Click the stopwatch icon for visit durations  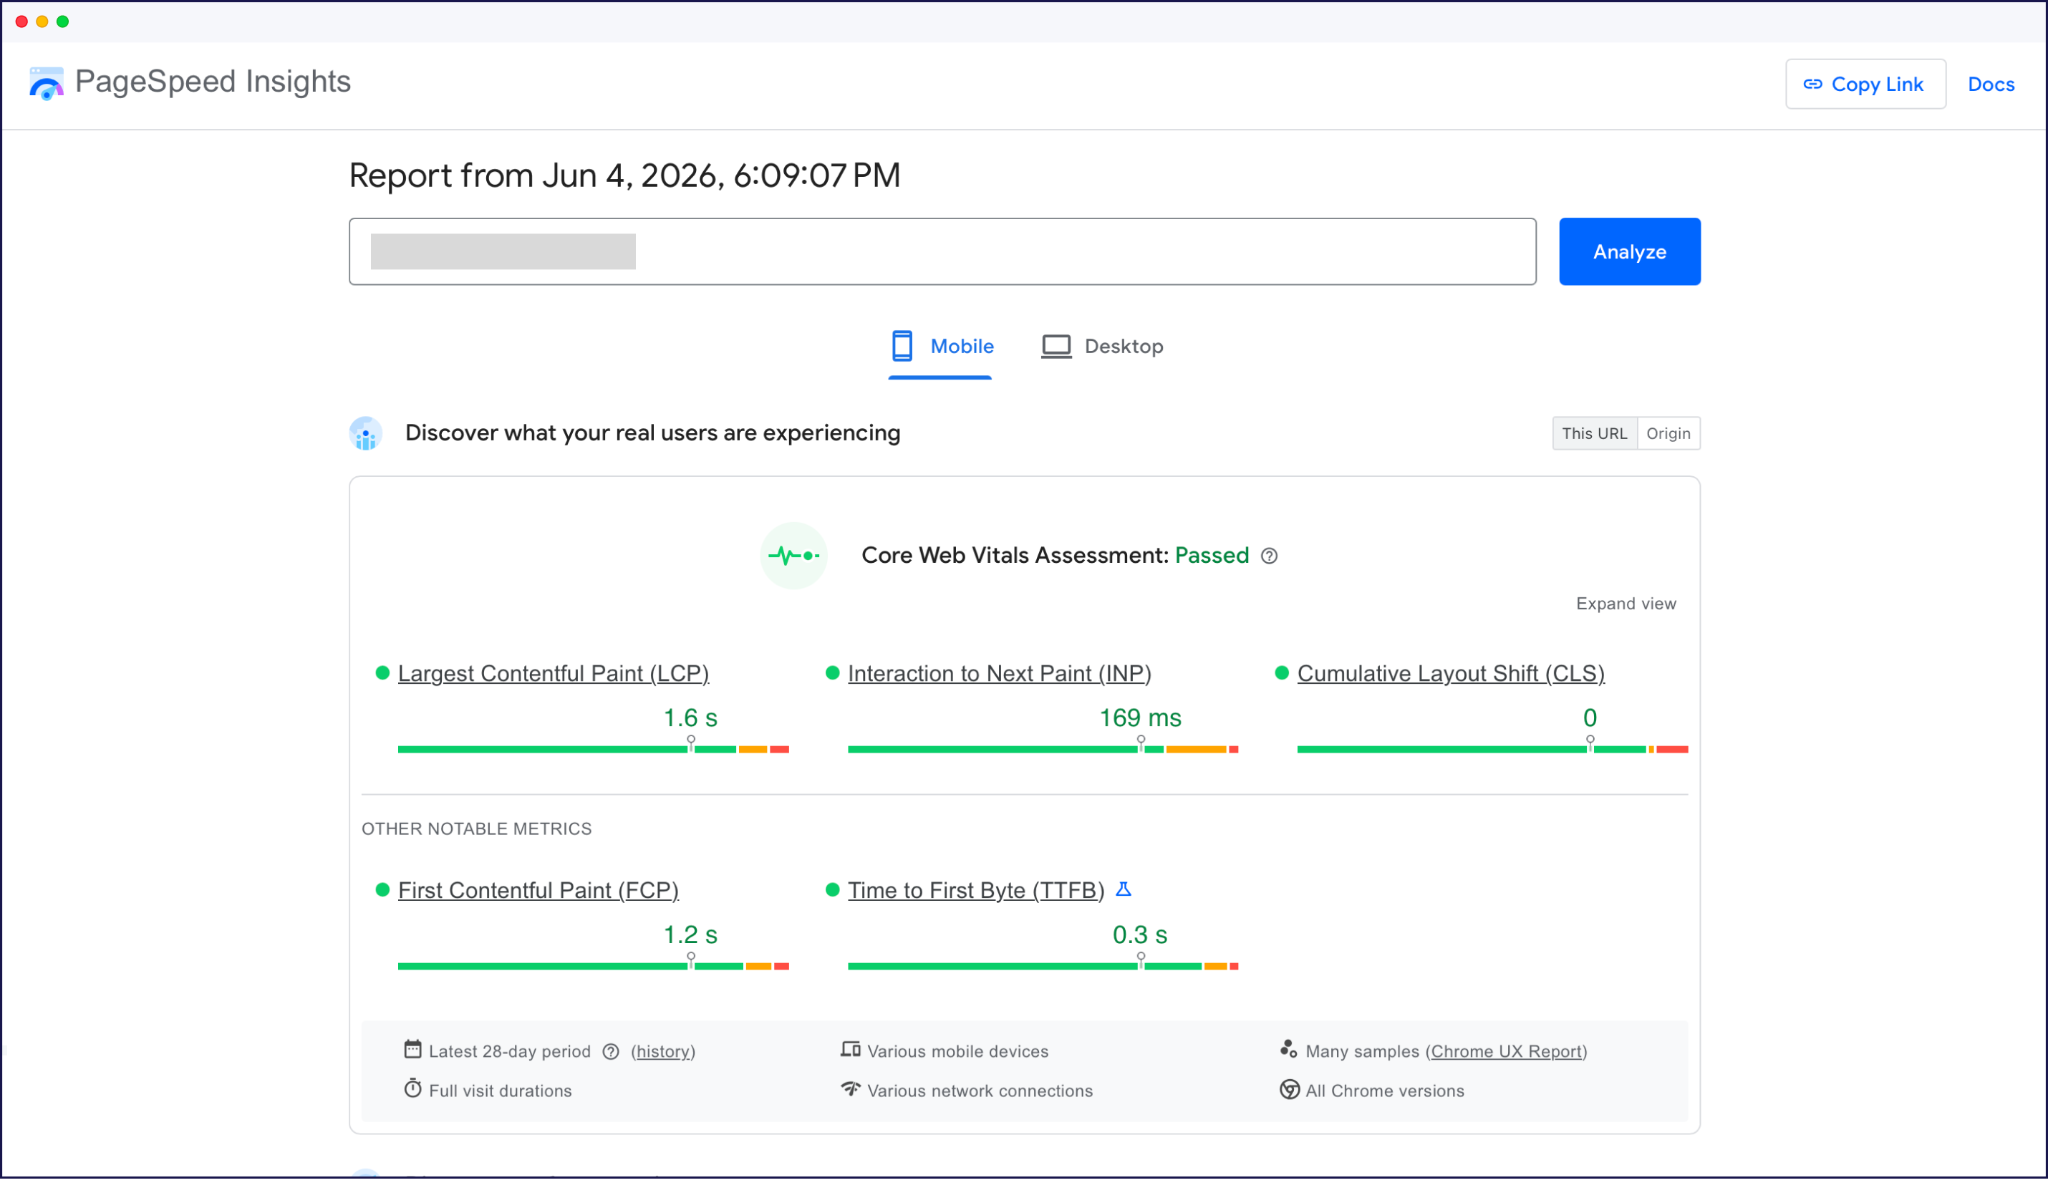(412, 1088)
